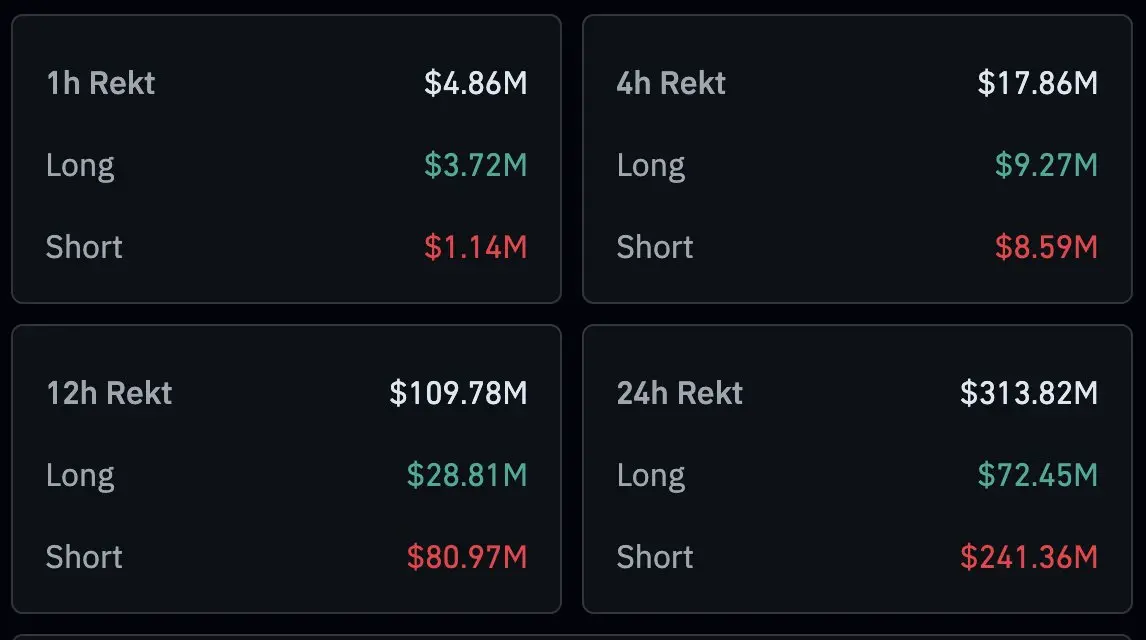This screenshot has width=1146, height=640.
Task: Select the 12h Rekt total $109.78M
Action: point(458,393)
